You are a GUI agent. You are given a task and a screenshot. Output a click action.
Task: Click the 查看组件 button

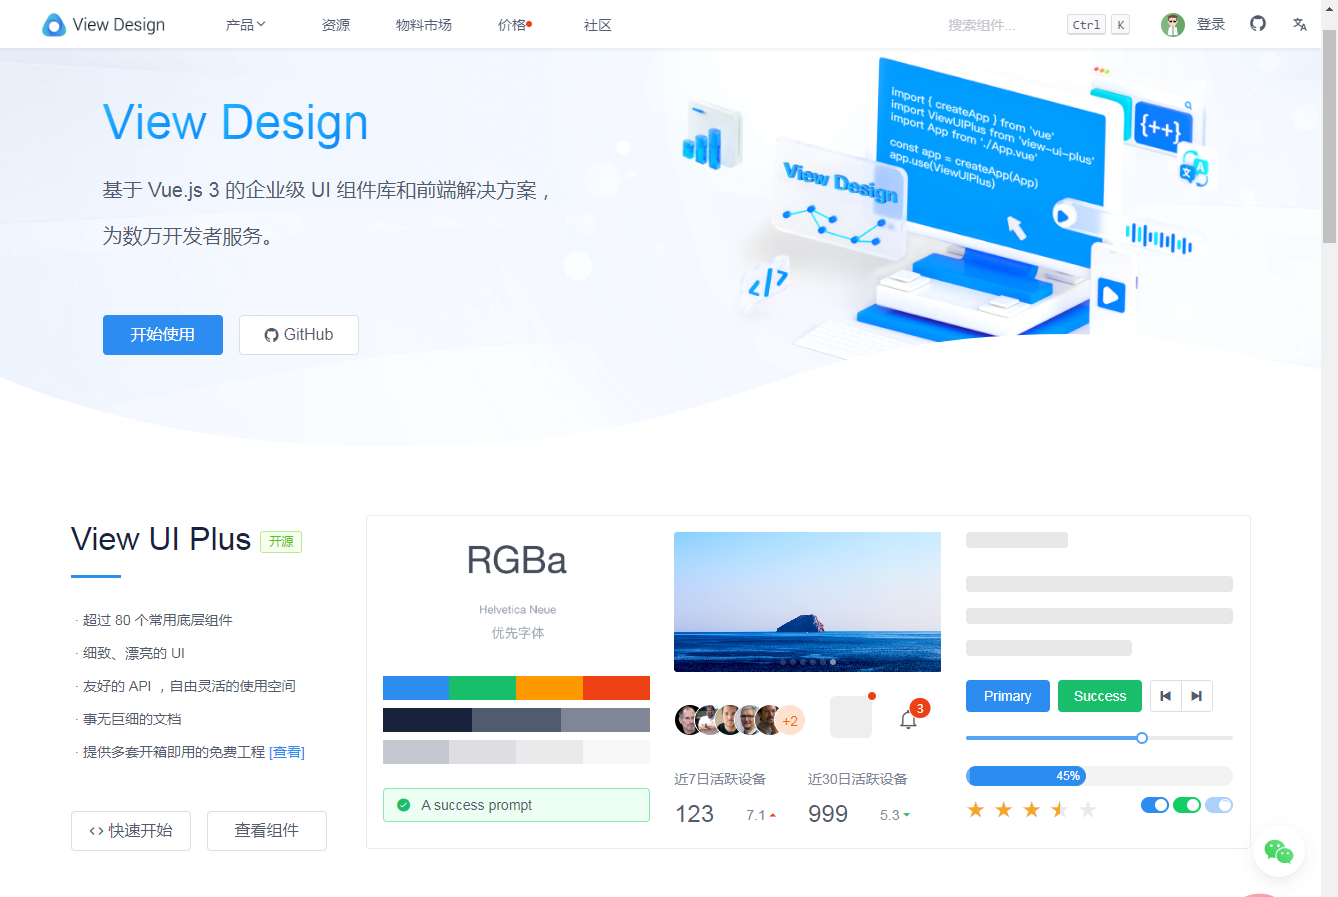pos(267,831)
